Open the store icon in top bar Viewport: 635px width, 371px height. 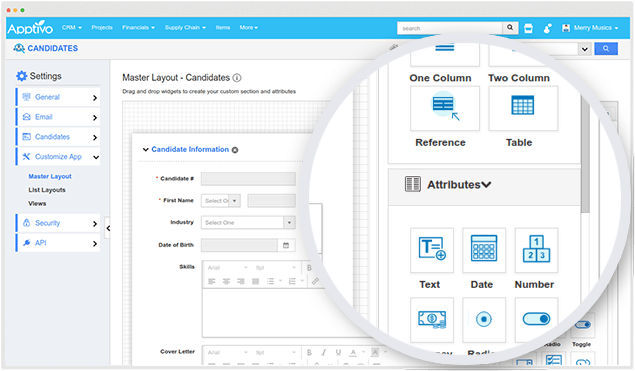[528, 28]
